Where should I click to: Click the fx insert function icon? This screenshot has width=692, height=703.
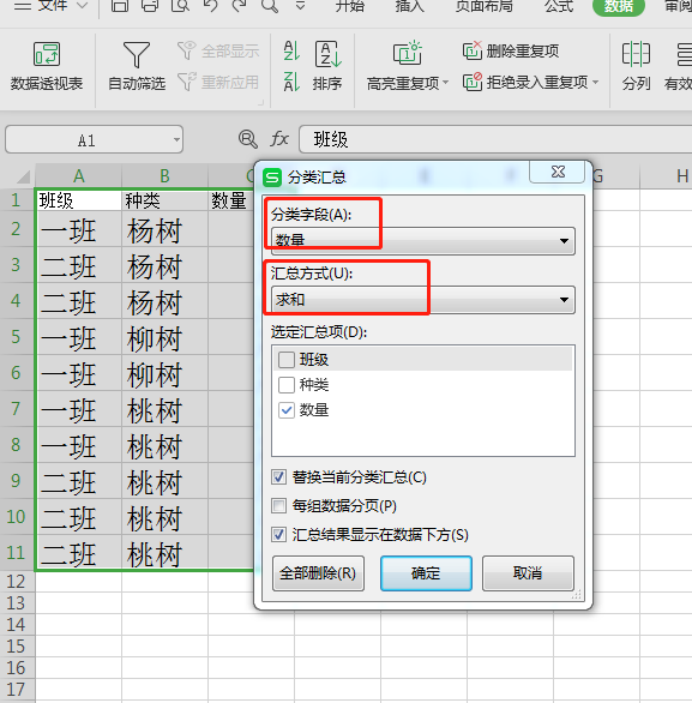[279, 139]
